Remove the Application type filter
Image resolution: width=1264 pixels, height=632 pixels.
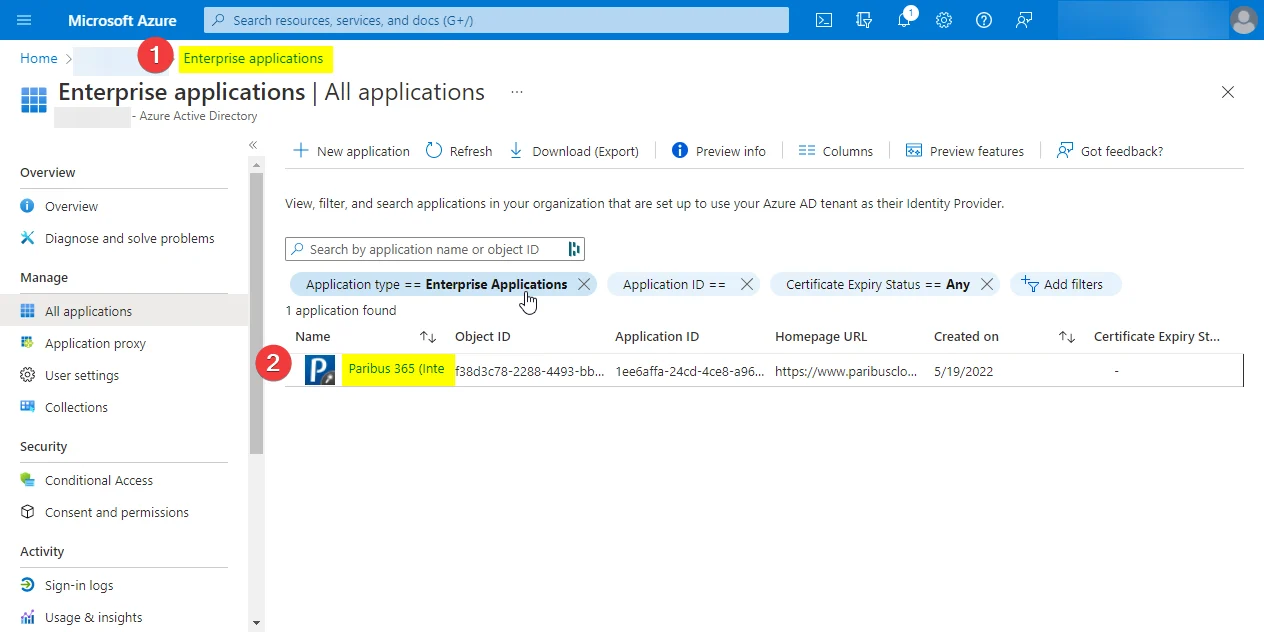tap(584, 284)
